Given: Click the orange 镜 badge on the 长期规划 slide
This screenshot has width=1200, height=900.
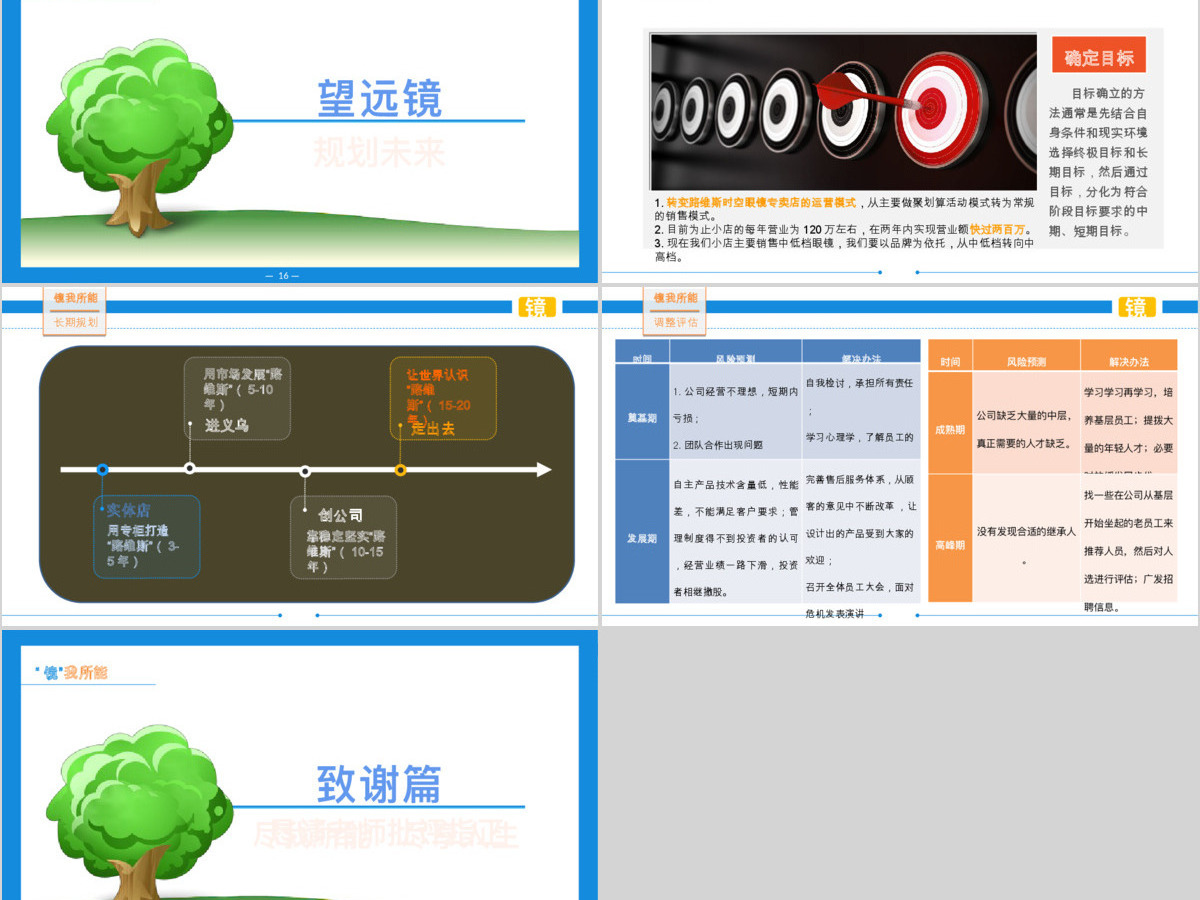Looking at the screenshot, I should [537, 307].
